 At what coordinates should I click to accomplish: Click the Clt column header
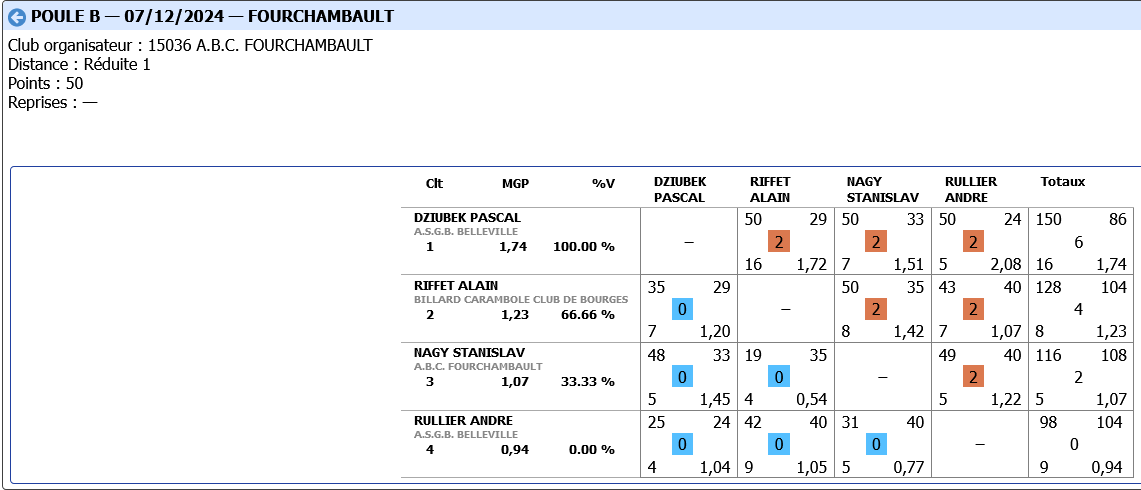(x=434, y=183)
